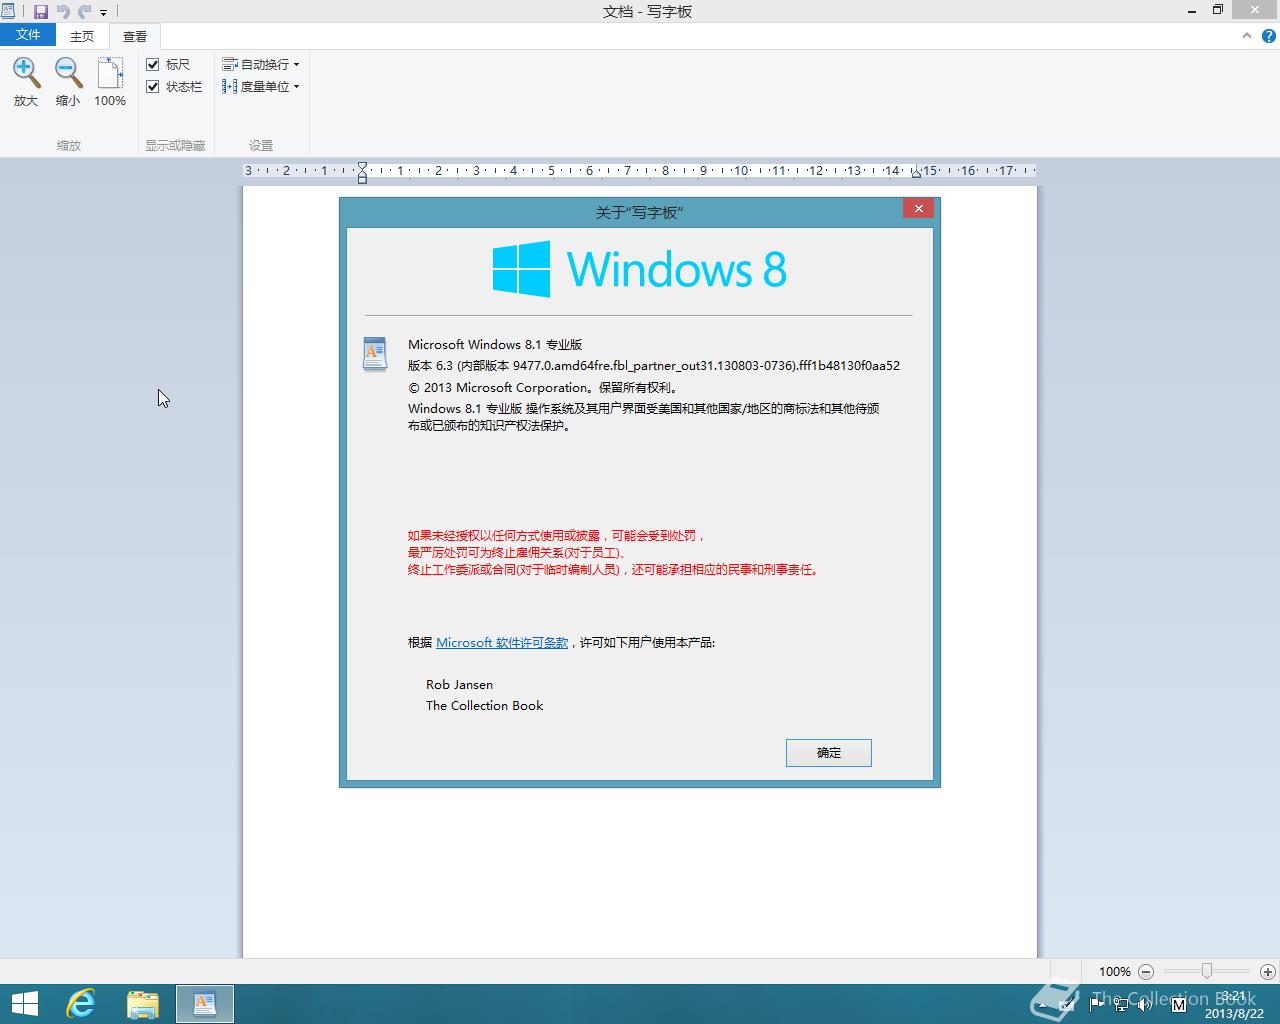Uncheck the 标尺 (Ruler) checkbox
1280x1024 pixels.
pyautogui.click(x=153, y=64)
